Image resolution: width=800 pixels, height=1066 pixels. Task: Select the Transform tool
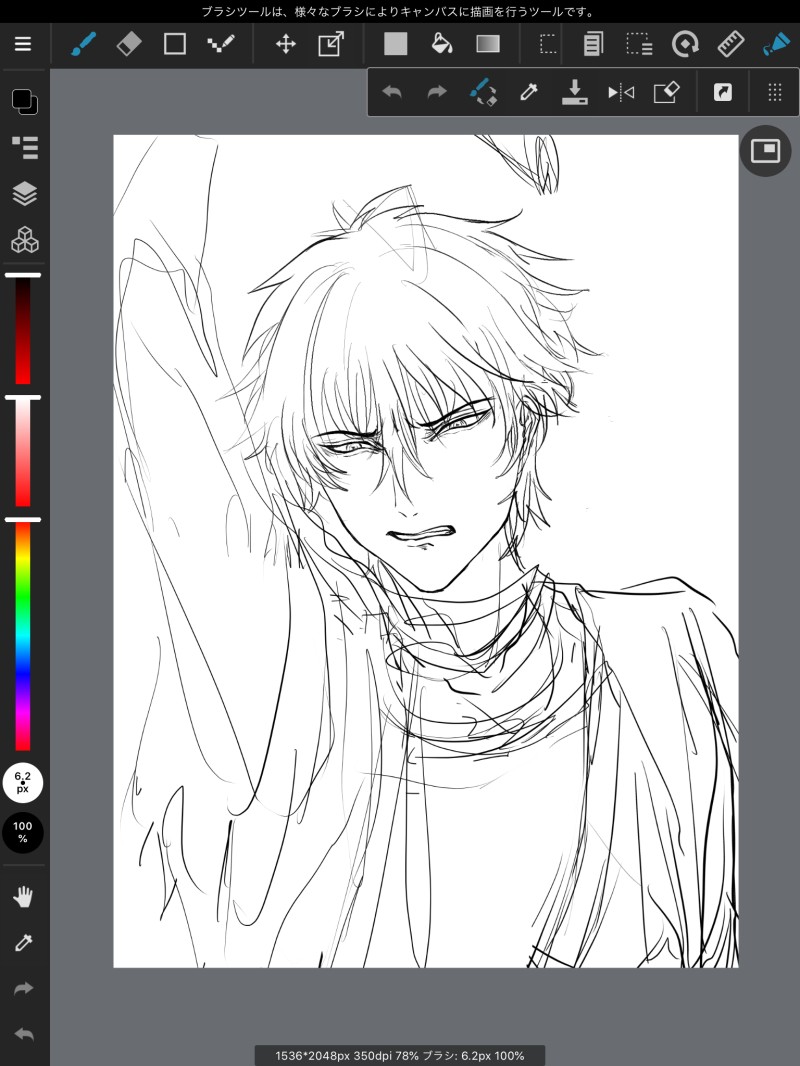click(x=331, y=45)
